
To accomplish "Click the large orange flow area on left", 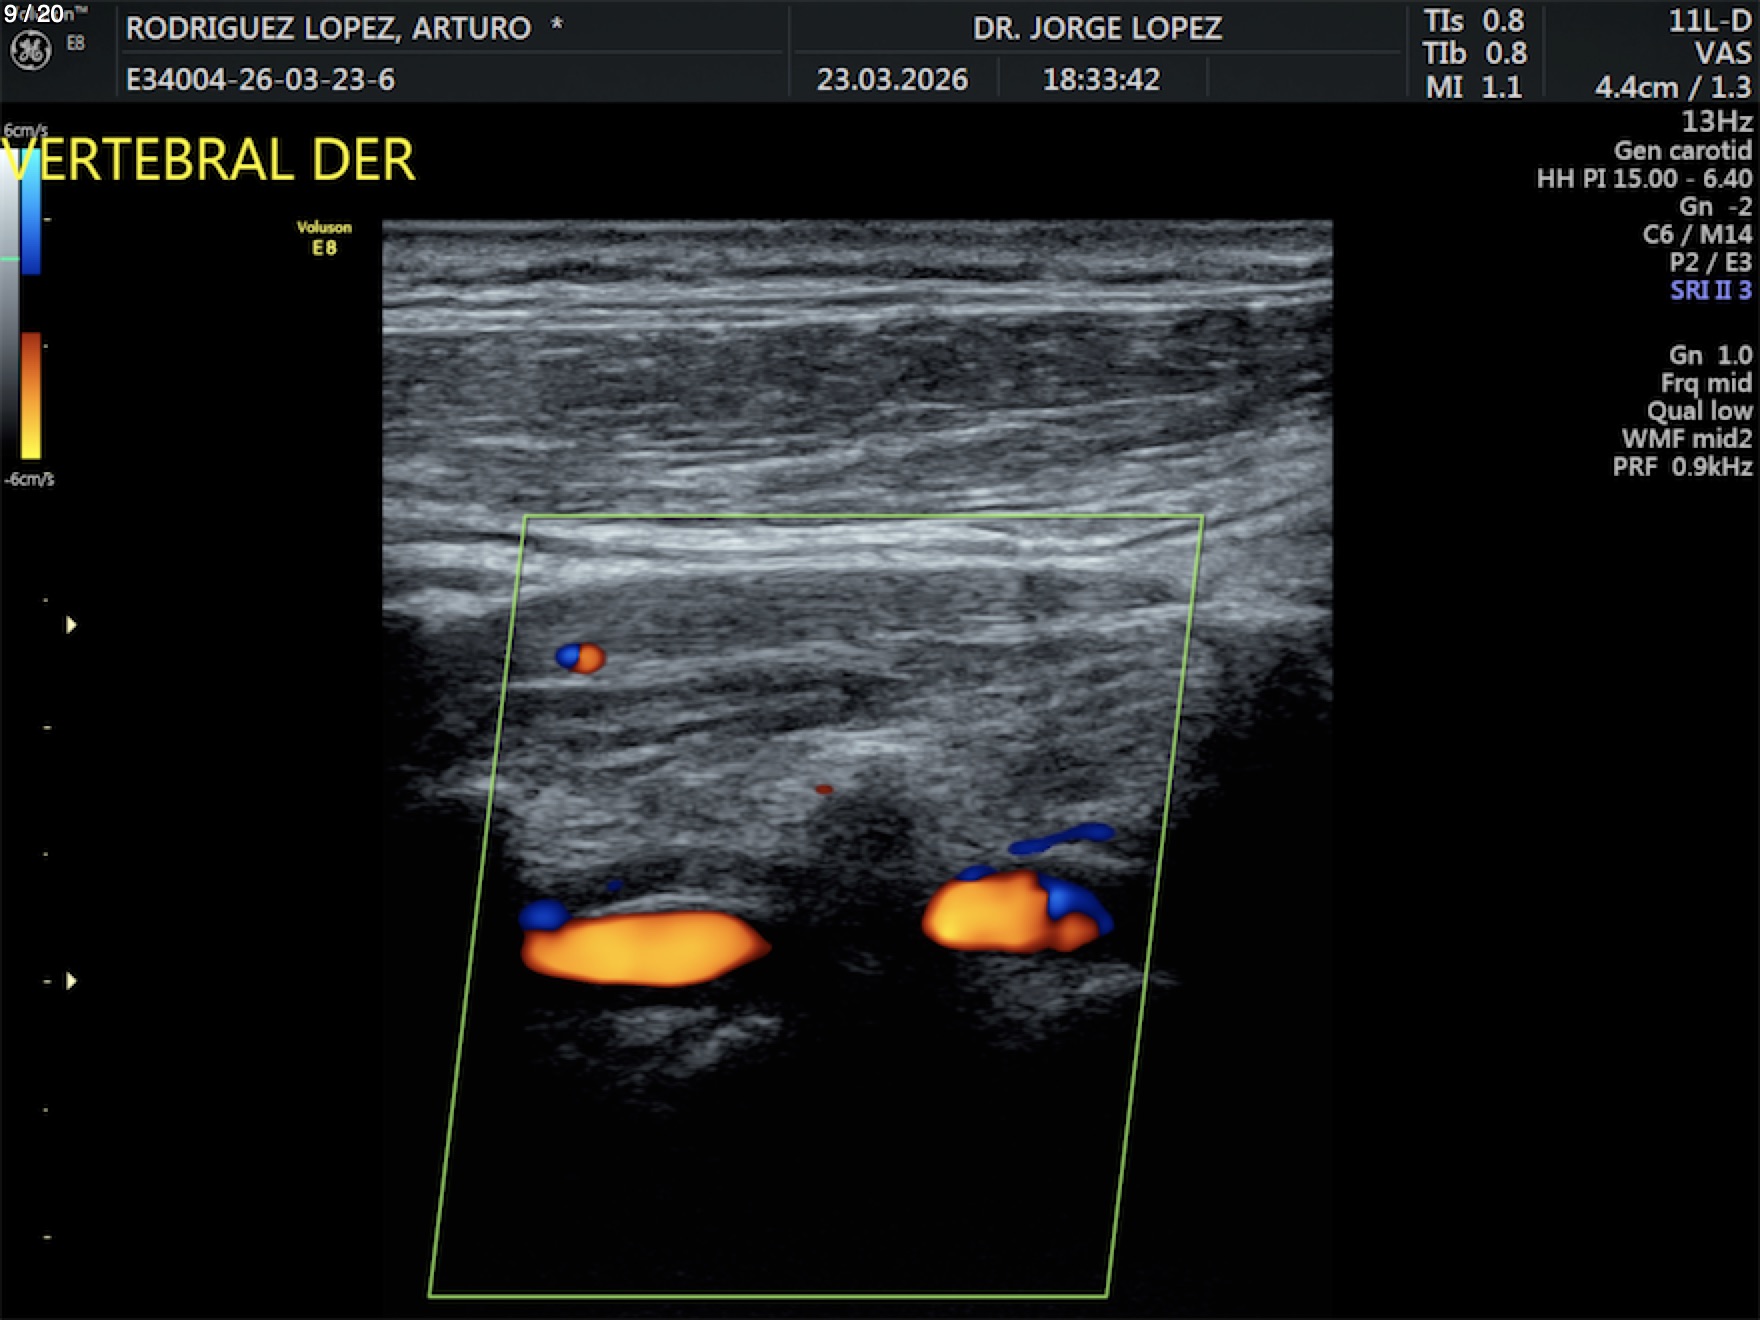I will point(640,948).
